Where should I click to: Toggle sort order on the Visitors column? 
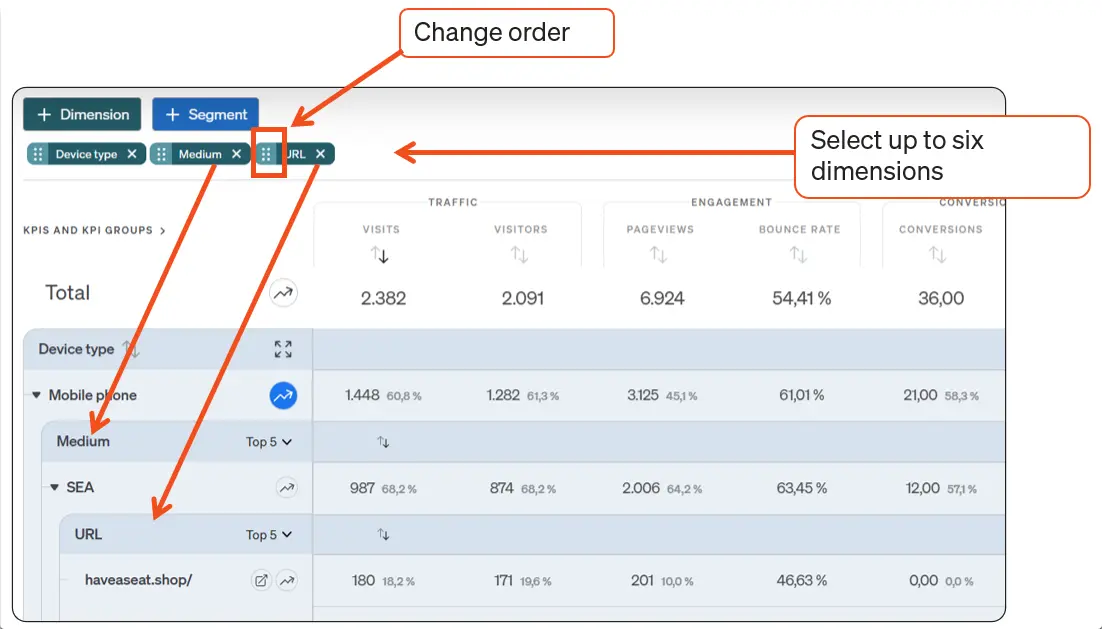pos(519,254)
